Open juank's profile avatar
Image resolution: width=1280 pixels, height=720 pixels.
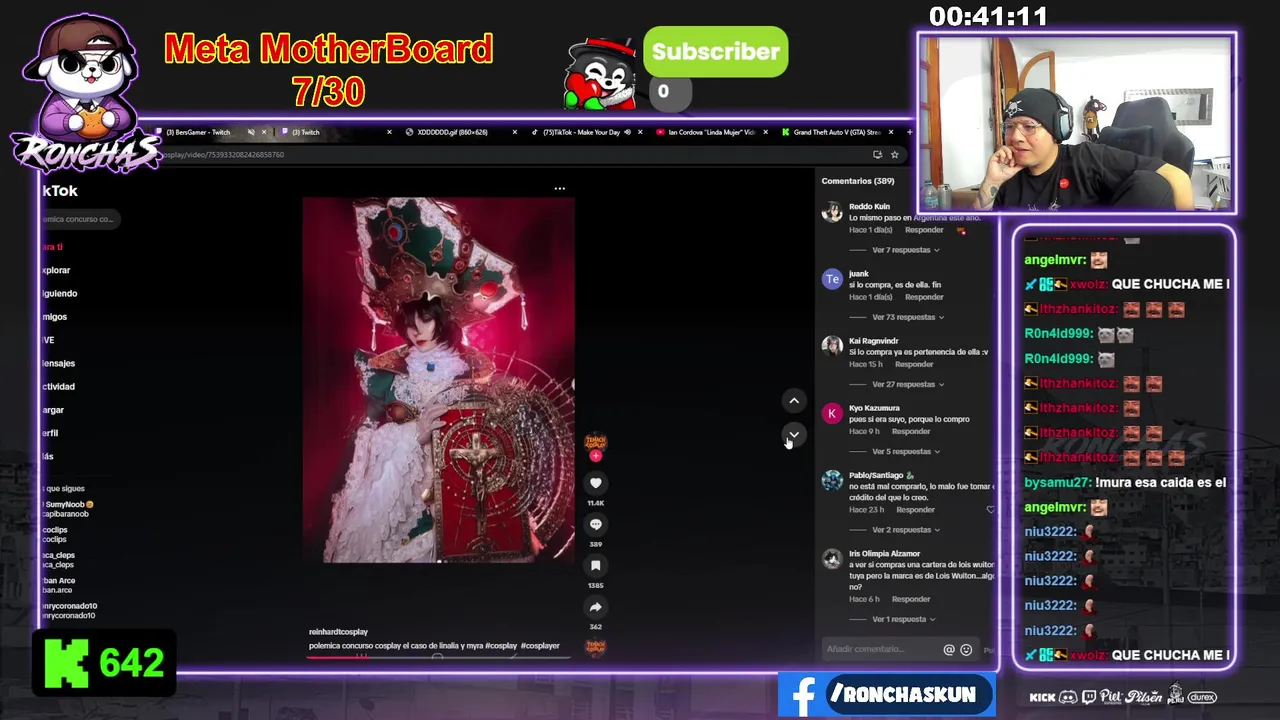click(x=832, y=279)
